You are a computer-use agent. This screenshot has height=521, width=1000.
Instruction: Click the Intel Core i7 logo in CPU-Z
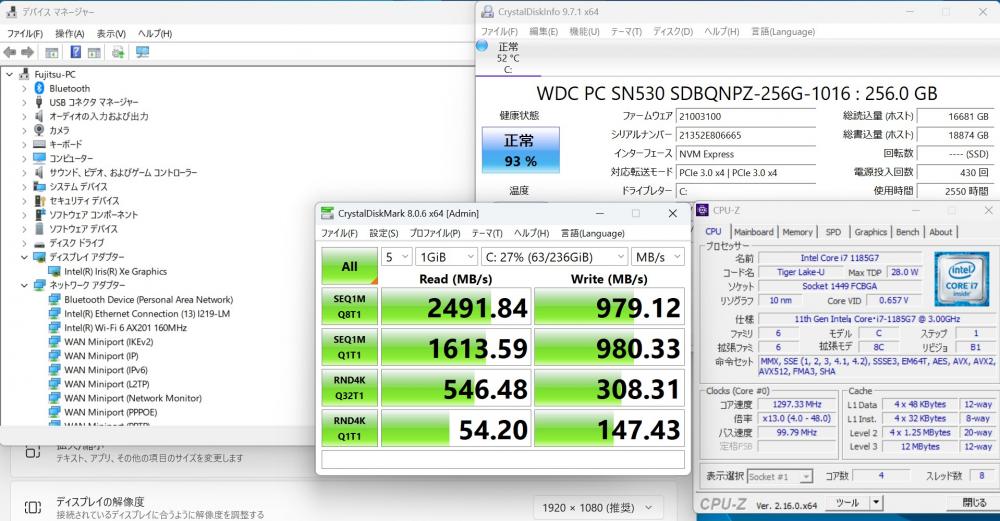(961, 277)
